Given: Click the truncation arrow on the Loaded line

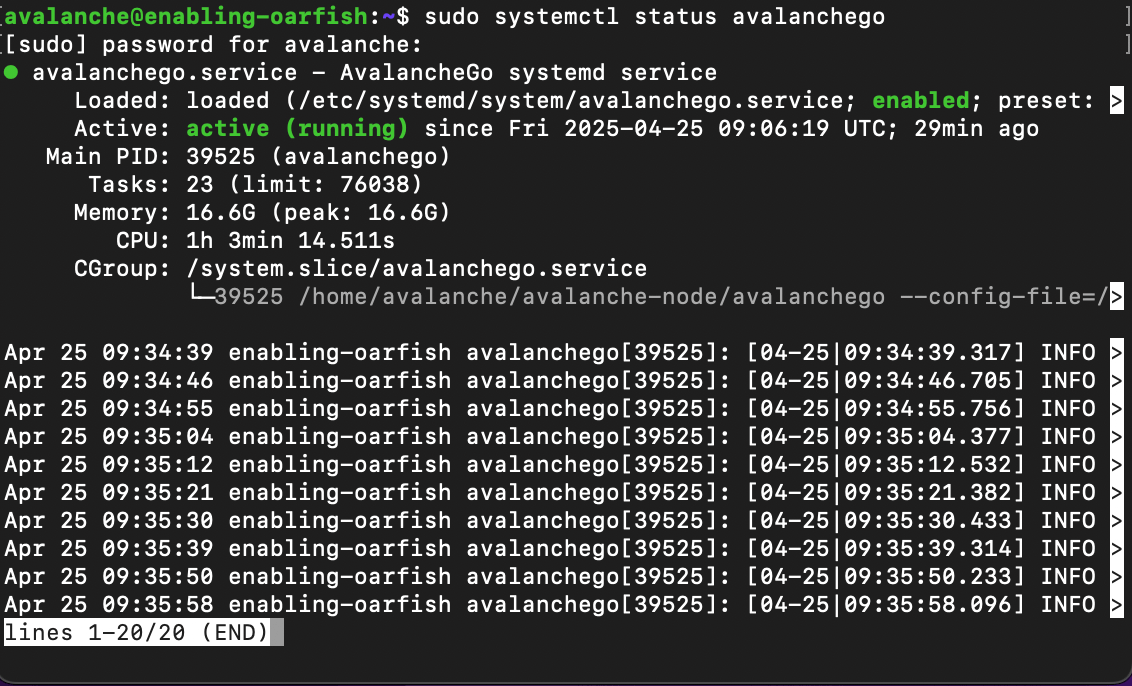Looking at the screenshot, I should point(1117,101).
